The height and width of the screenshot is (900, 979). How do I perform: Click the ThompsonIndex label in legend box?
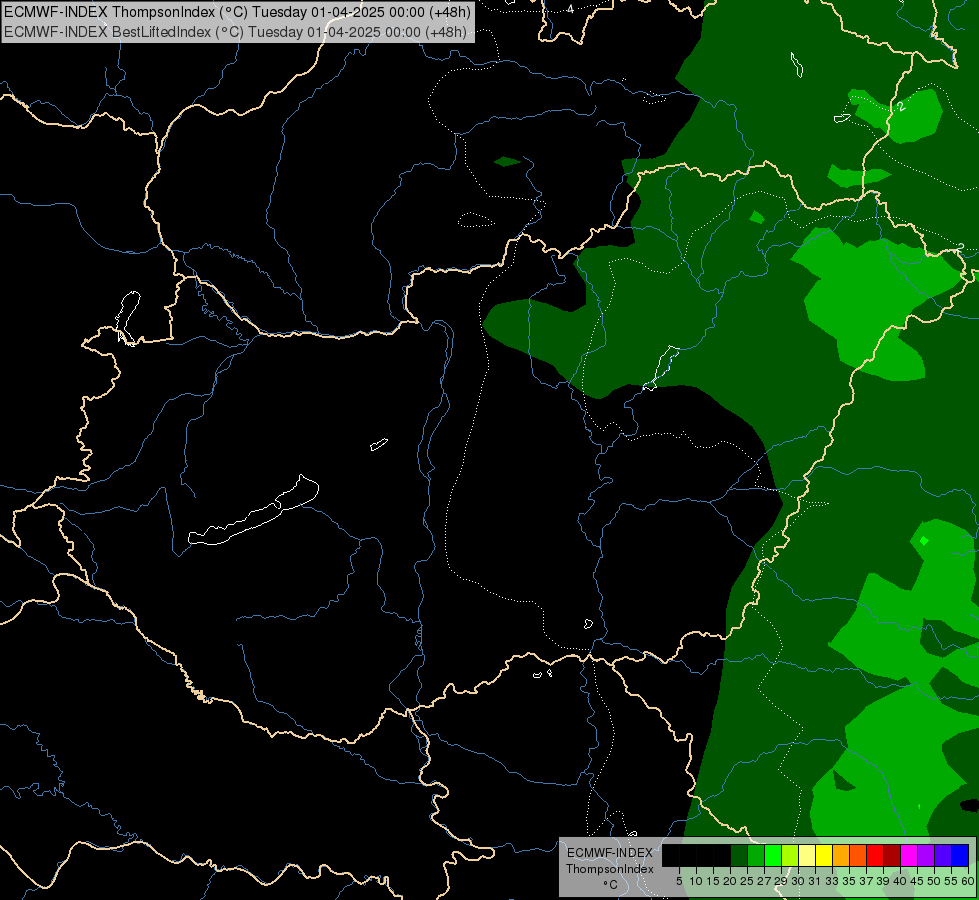coord(610,869)
